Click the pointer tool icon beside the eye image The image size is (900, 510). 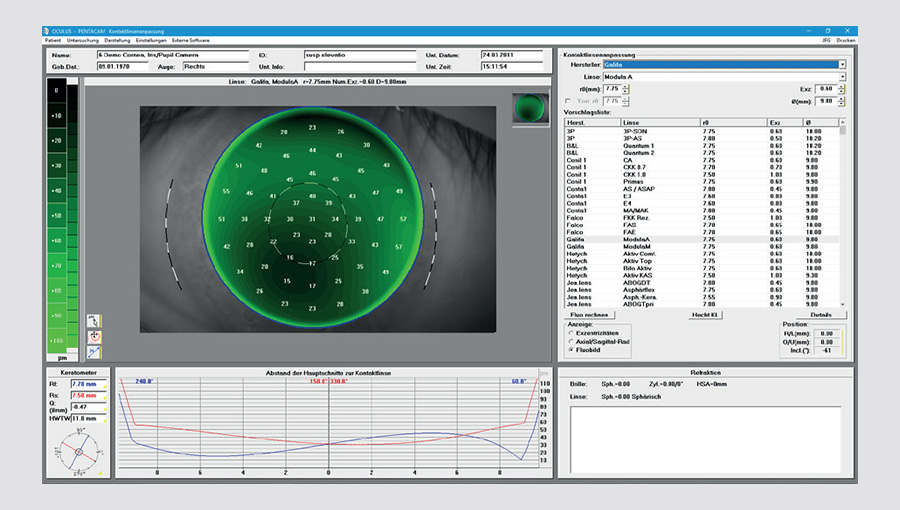pos(94,321)
